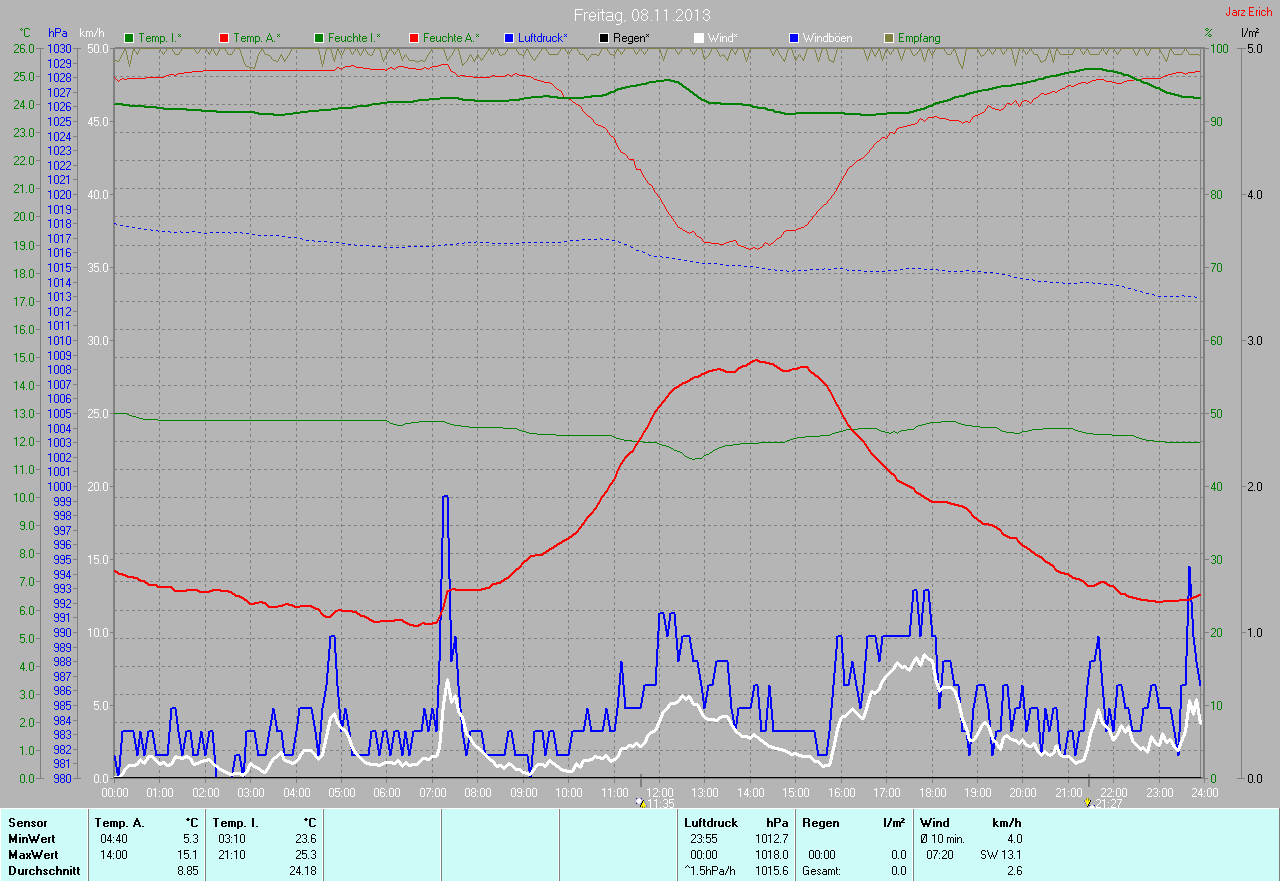Click the Feuchte A. red legend square
The image size is (1280, 881).
(414, 38)
